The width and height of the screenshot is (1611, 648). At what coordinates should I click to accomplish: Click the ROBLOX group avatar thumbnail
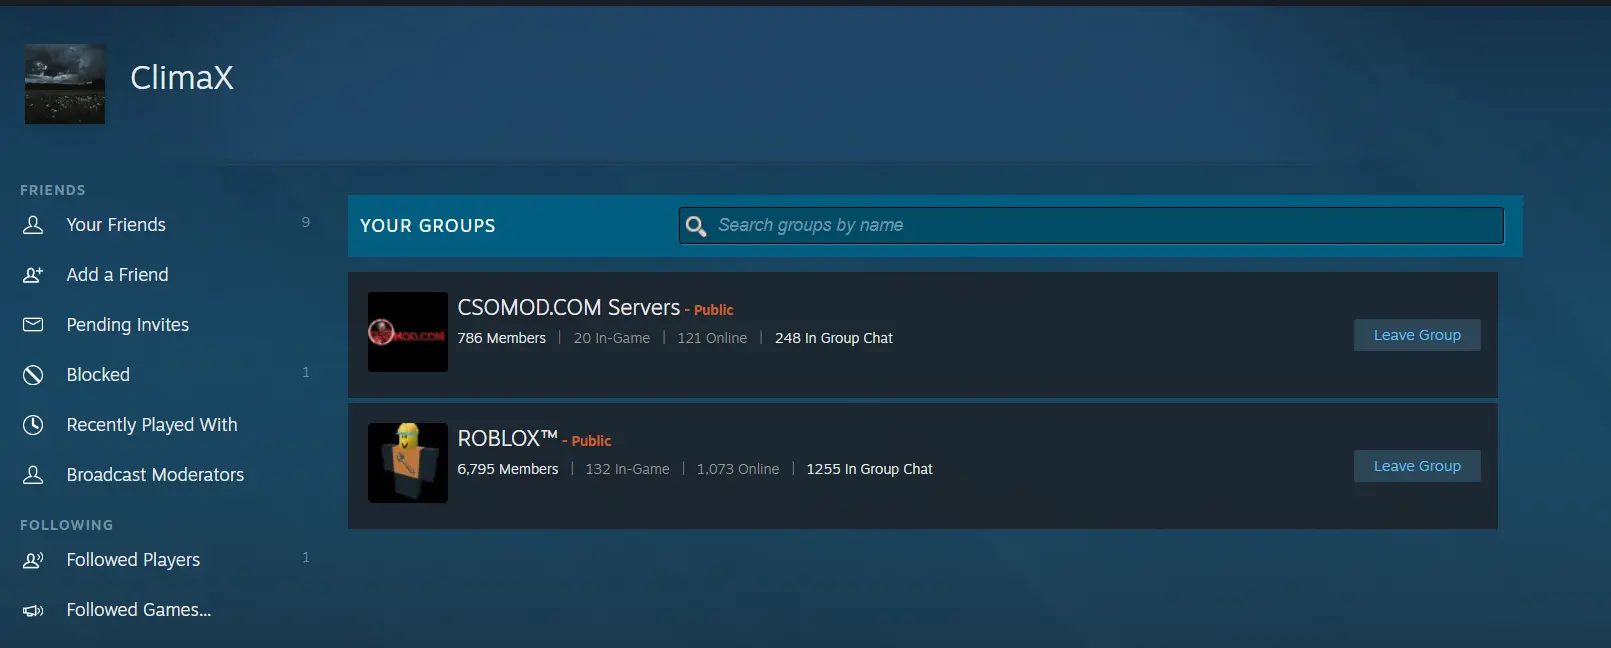click(408, 463)
